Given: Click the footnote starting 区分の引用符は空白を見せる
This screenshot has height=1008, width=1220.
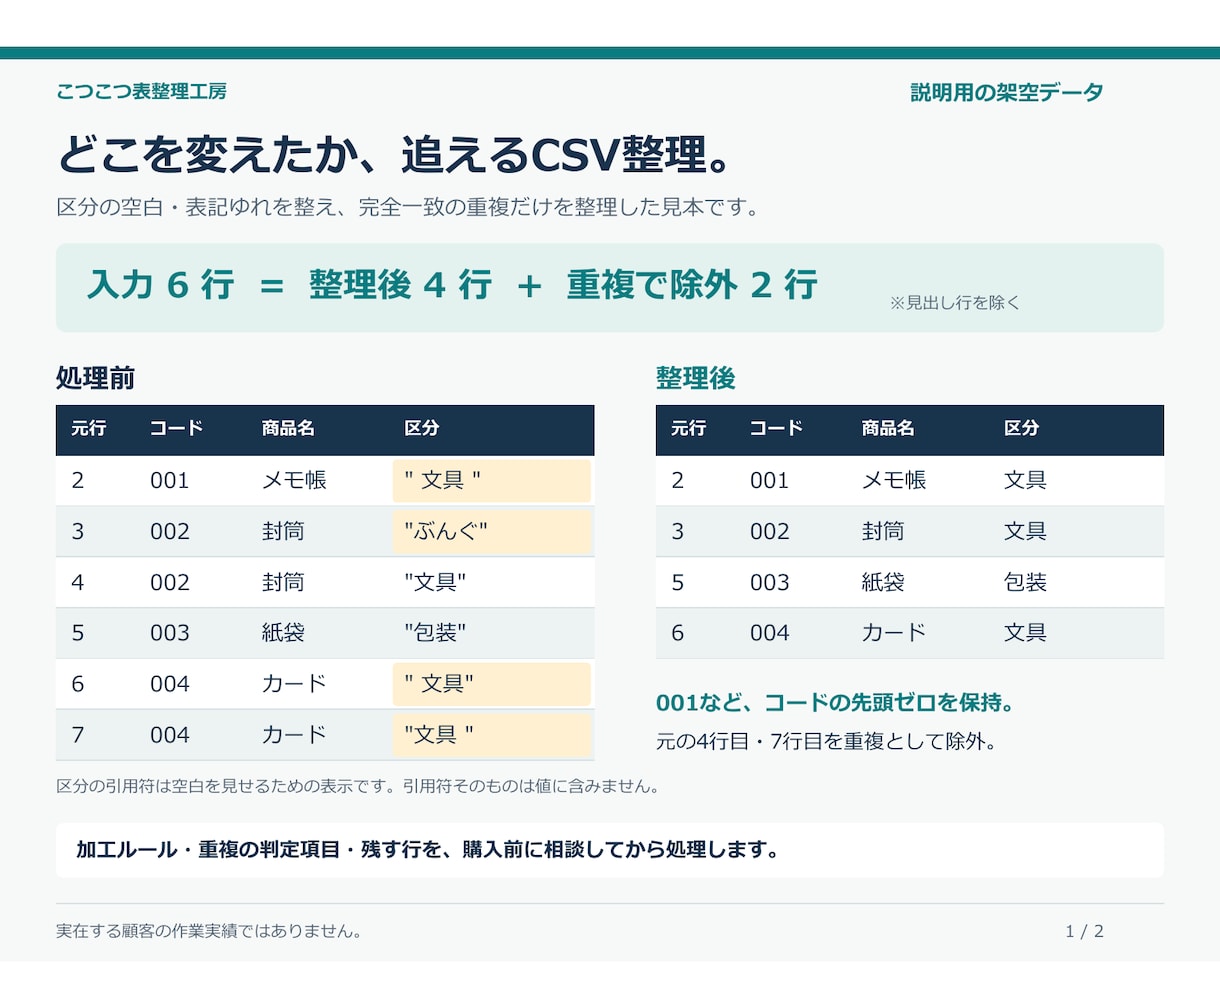Looking at the screenshot, I should tap(360, 786).
